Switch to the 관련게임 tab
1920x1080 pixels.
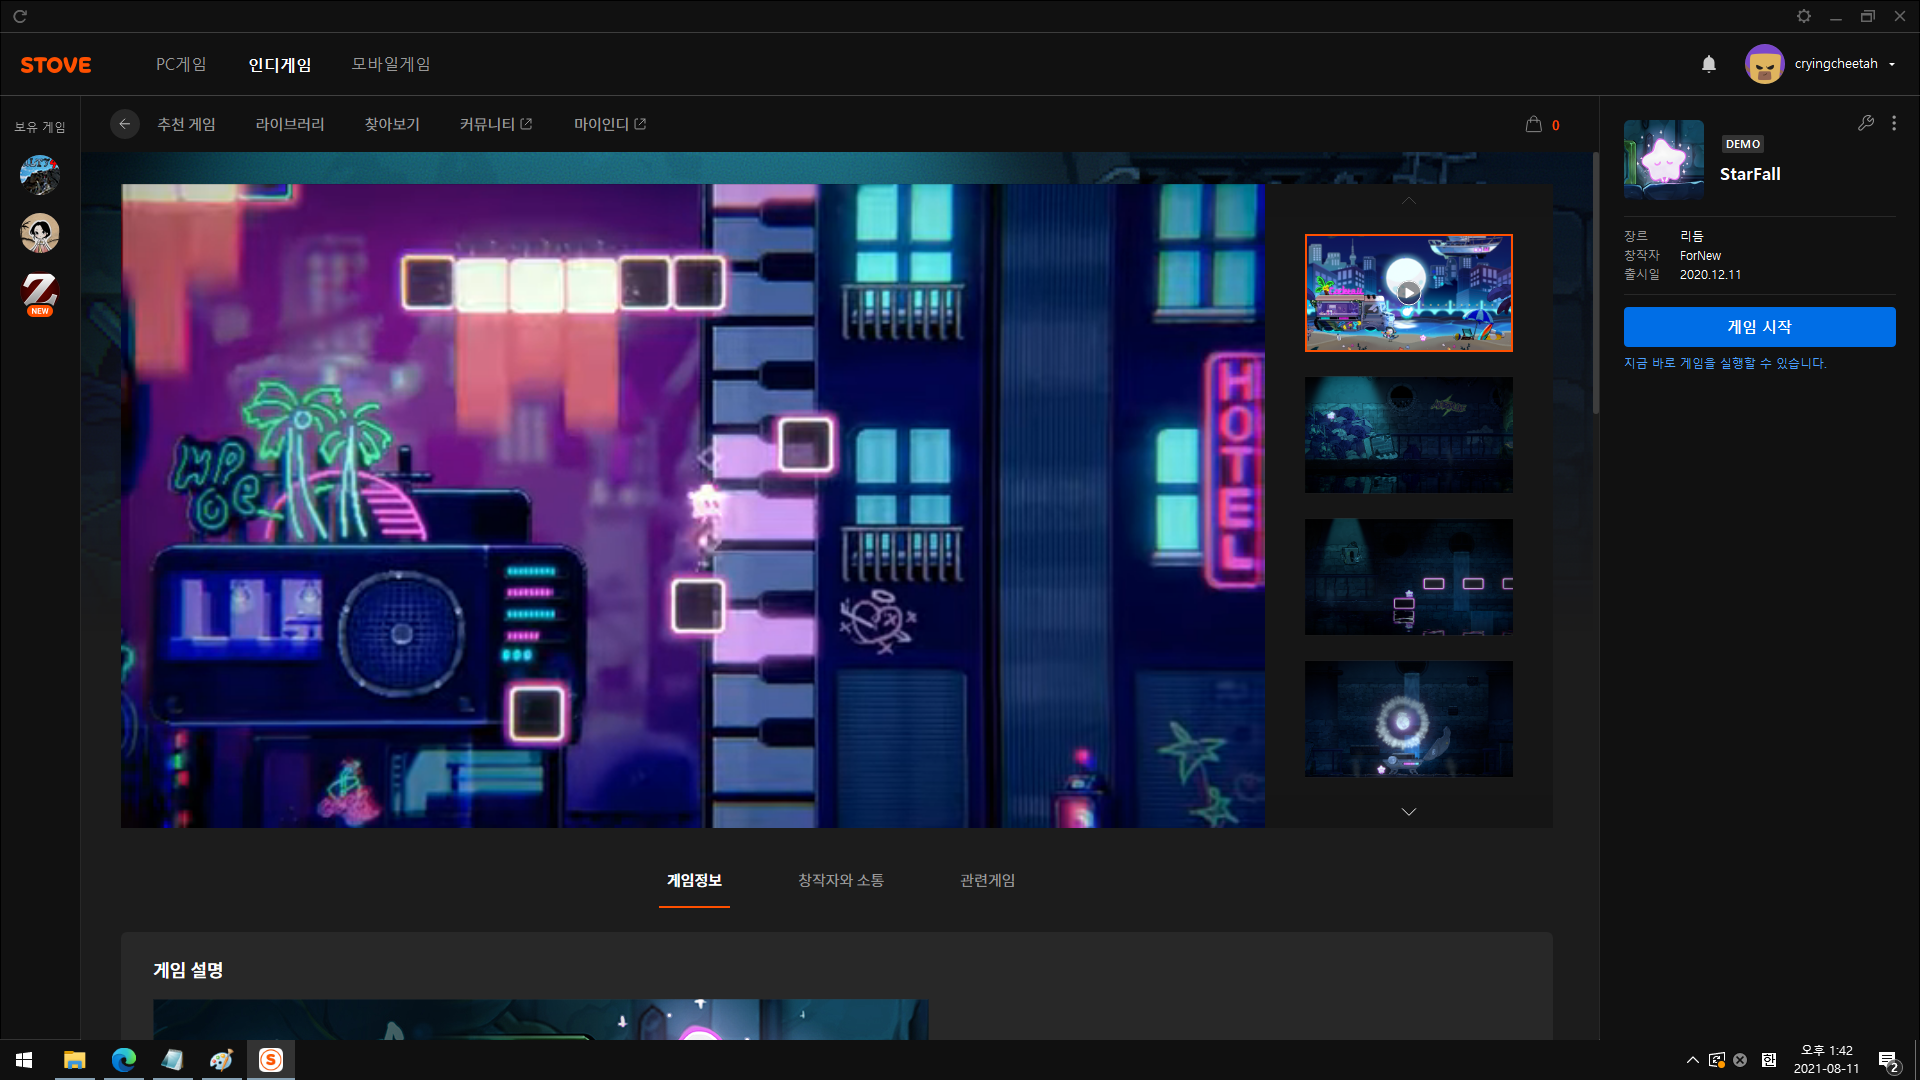[987, 880]
